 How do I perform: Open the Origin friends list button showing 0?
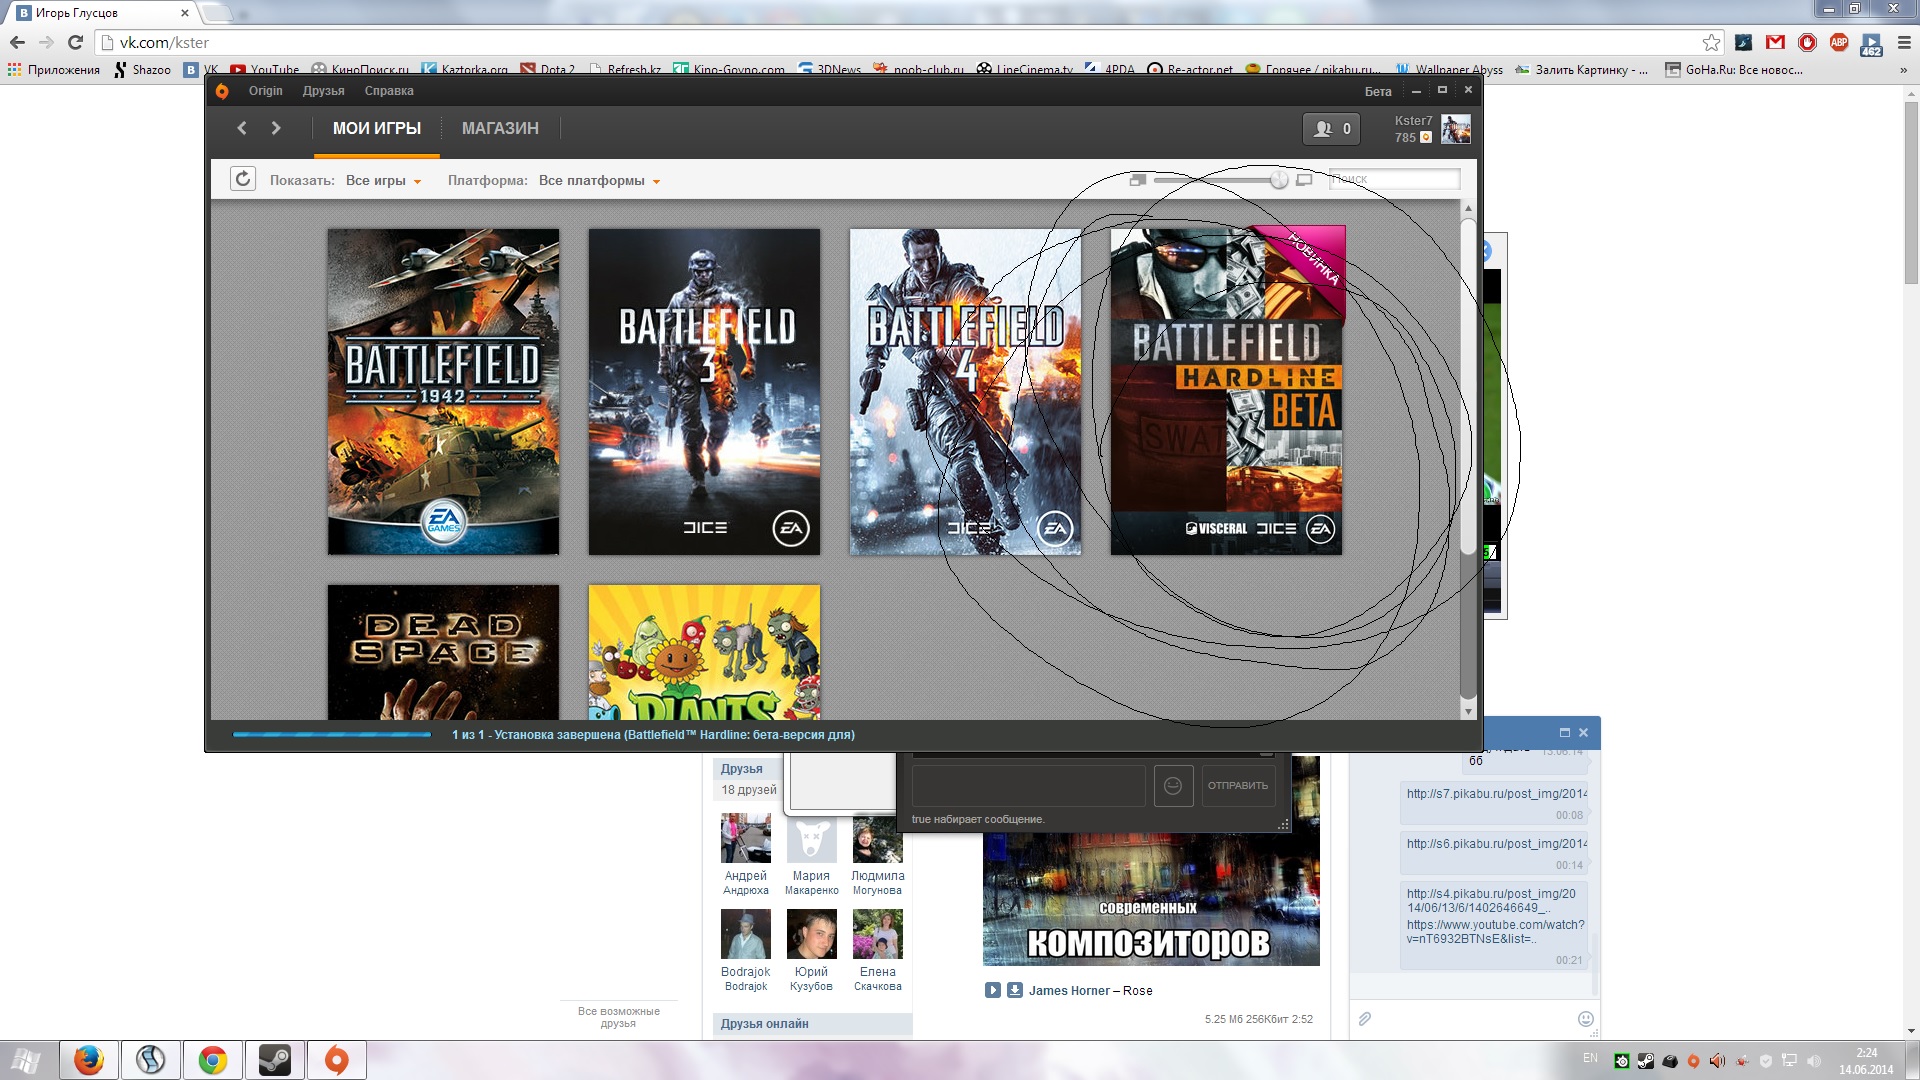pos(1331,128)
